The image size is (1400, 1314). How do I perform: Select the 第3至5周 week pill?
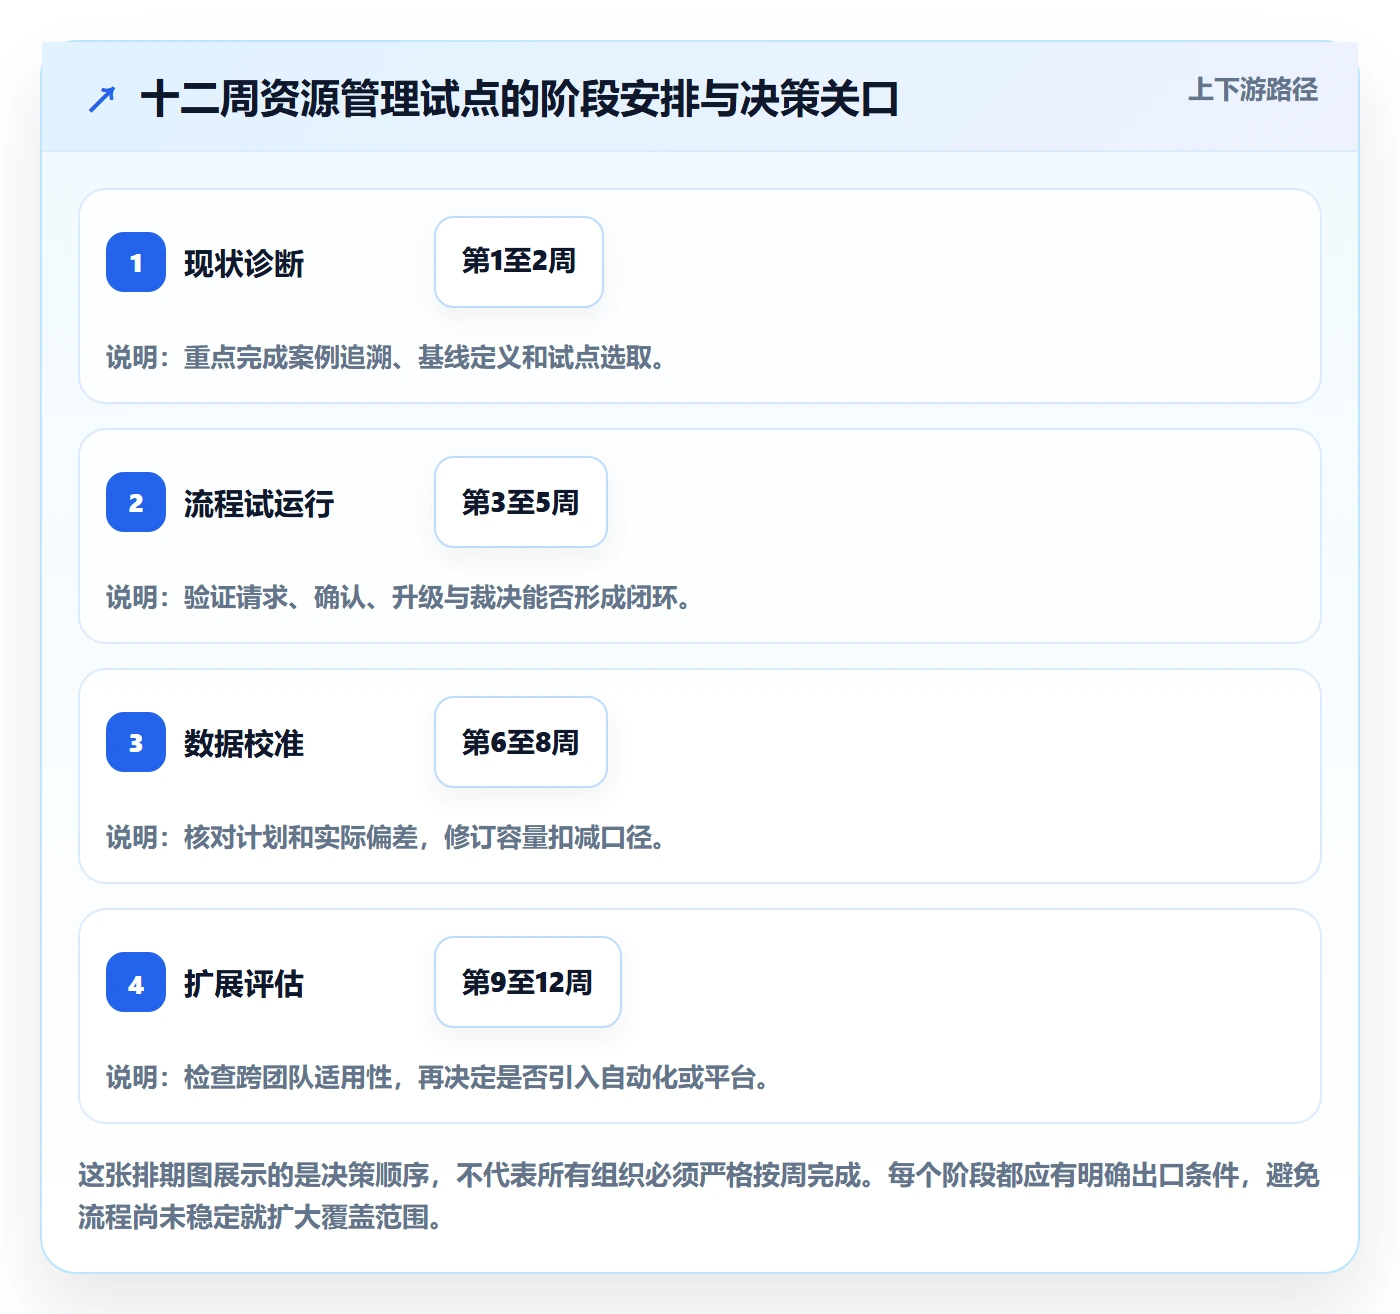(x=521, y=502)
